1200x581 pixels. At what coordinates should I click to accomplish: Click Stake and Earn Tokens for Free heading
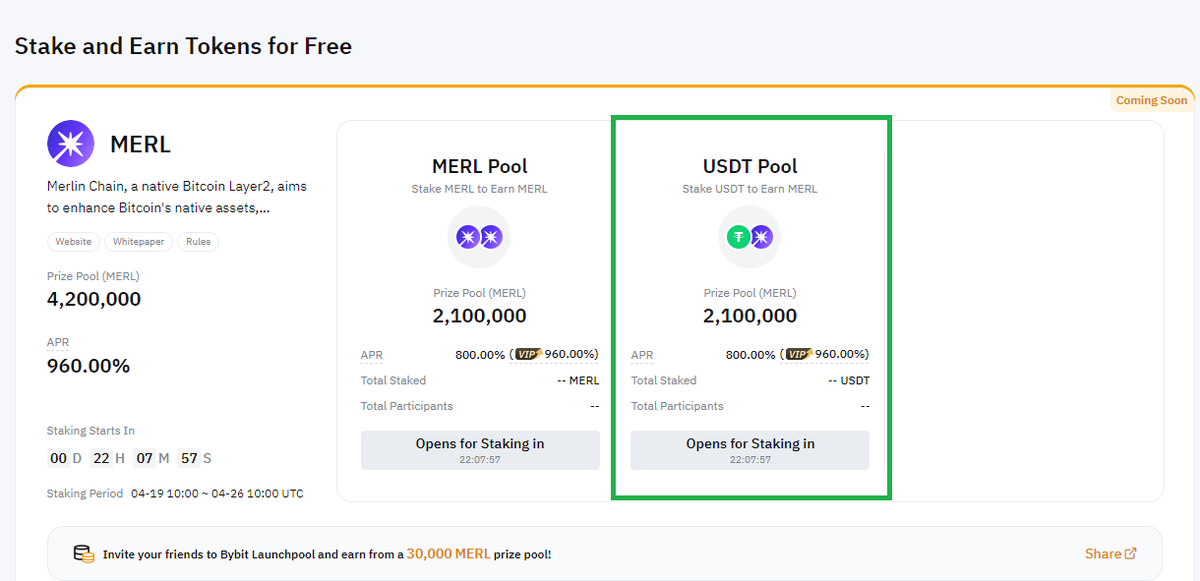[183, 46]
